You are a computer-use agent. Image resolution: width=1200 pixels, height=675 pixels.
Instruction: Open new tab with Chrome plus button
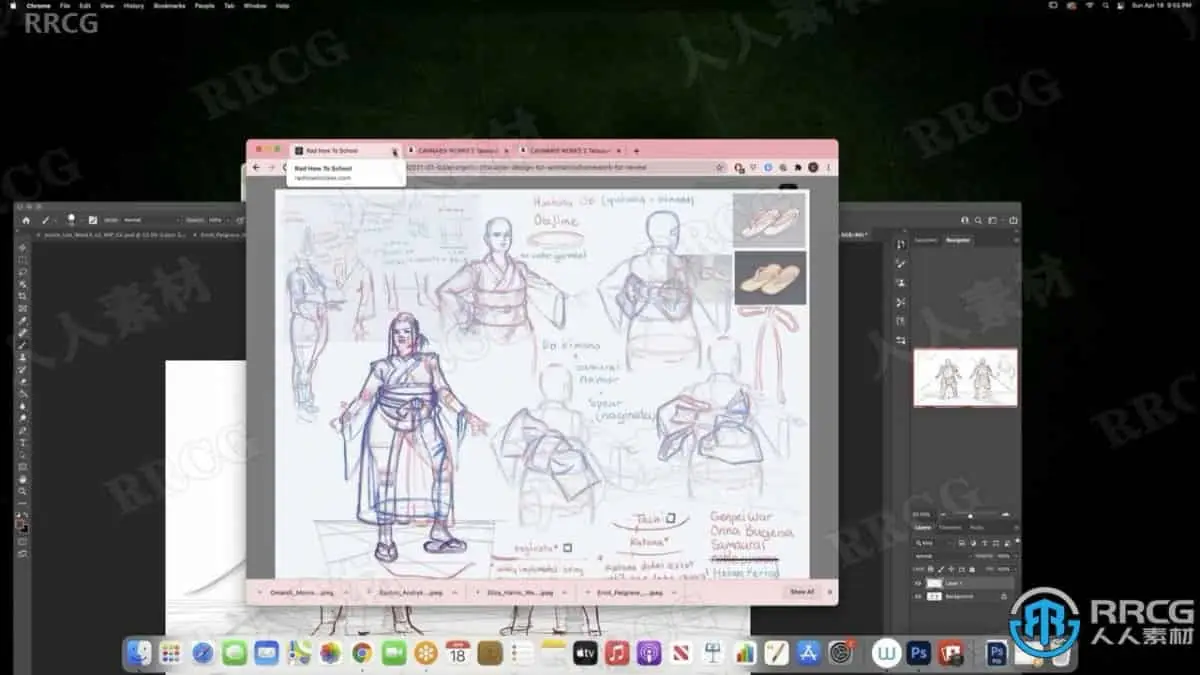[x=636, y=150]
